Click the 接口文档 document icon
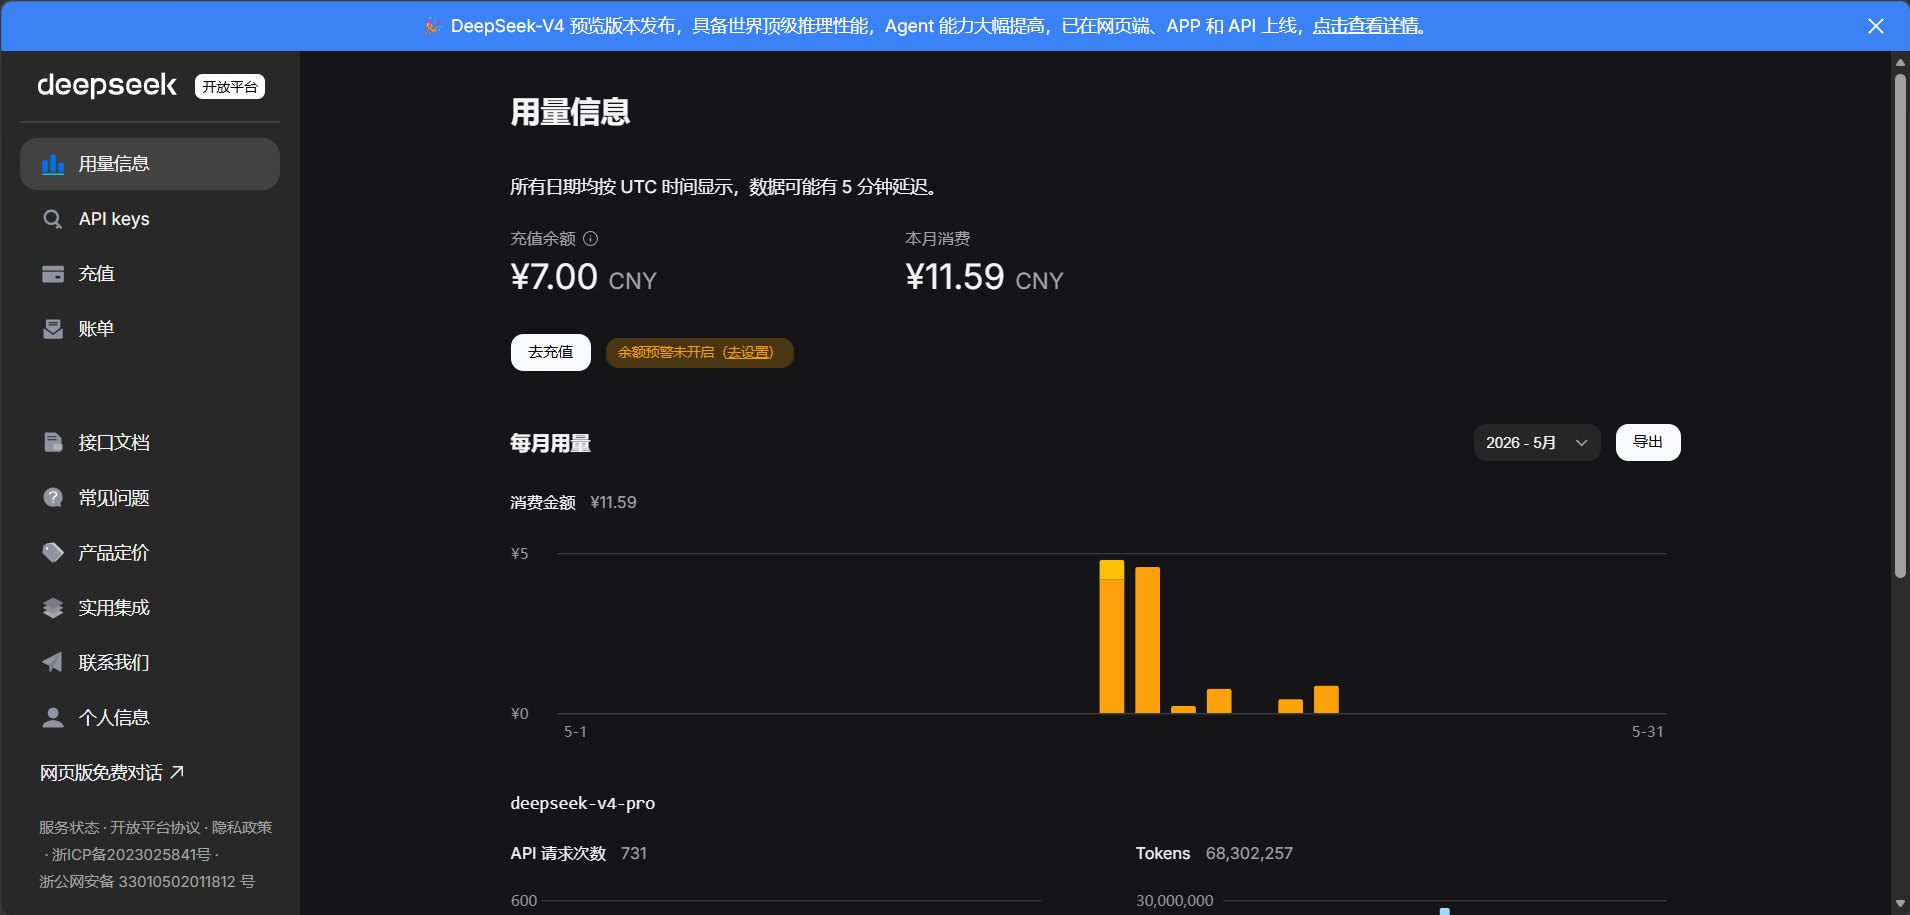 pos(53,442)
